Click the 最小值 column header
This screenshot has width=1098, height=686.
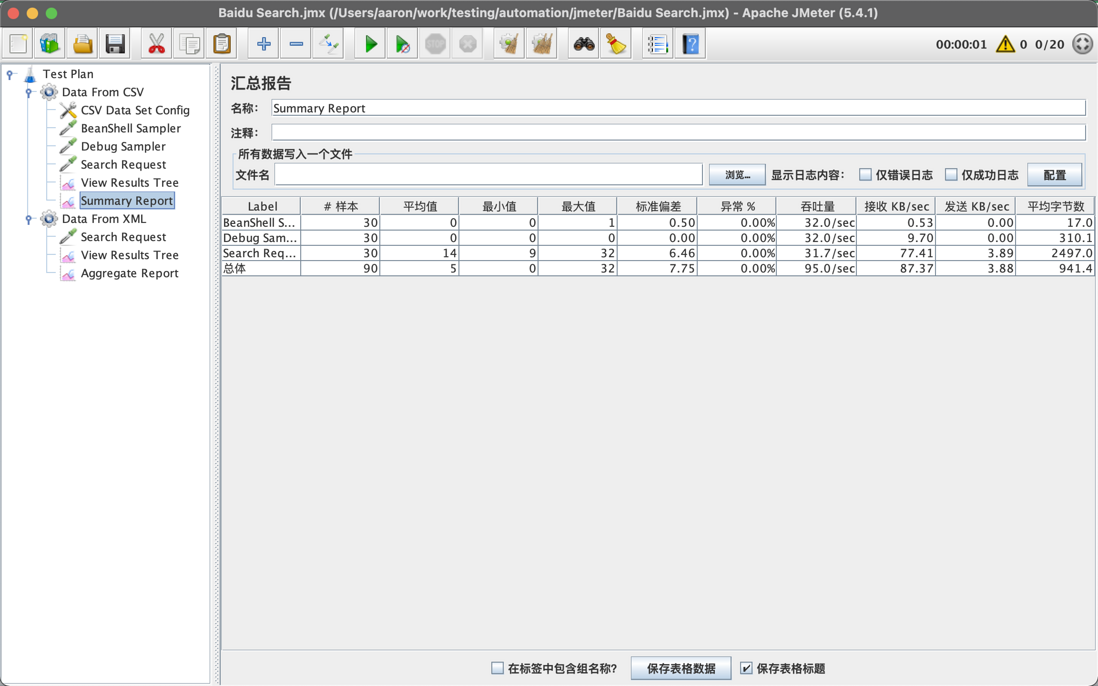(x=499, y=206)
